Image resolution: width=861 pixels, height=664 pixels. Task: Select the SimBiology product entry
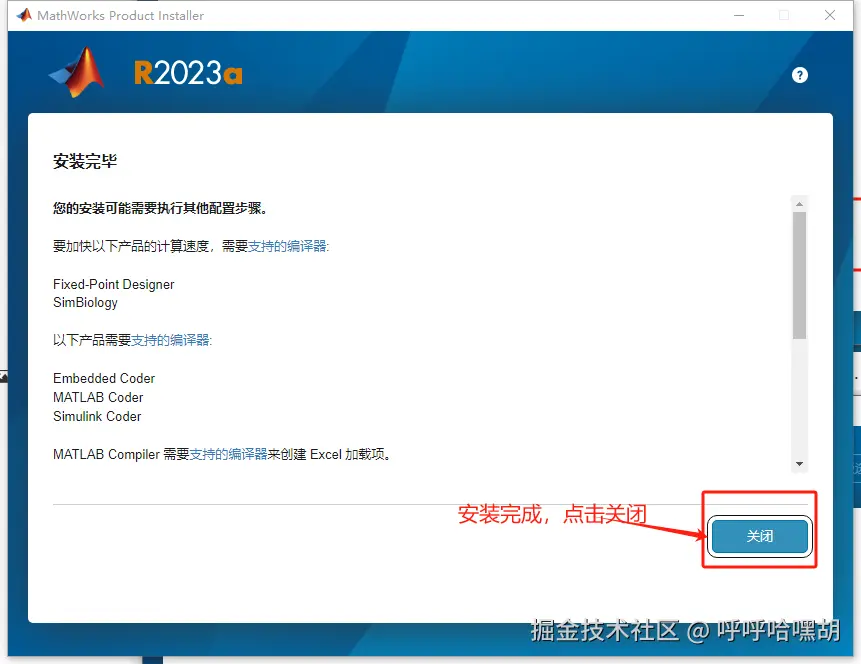[x=85, y=302]
